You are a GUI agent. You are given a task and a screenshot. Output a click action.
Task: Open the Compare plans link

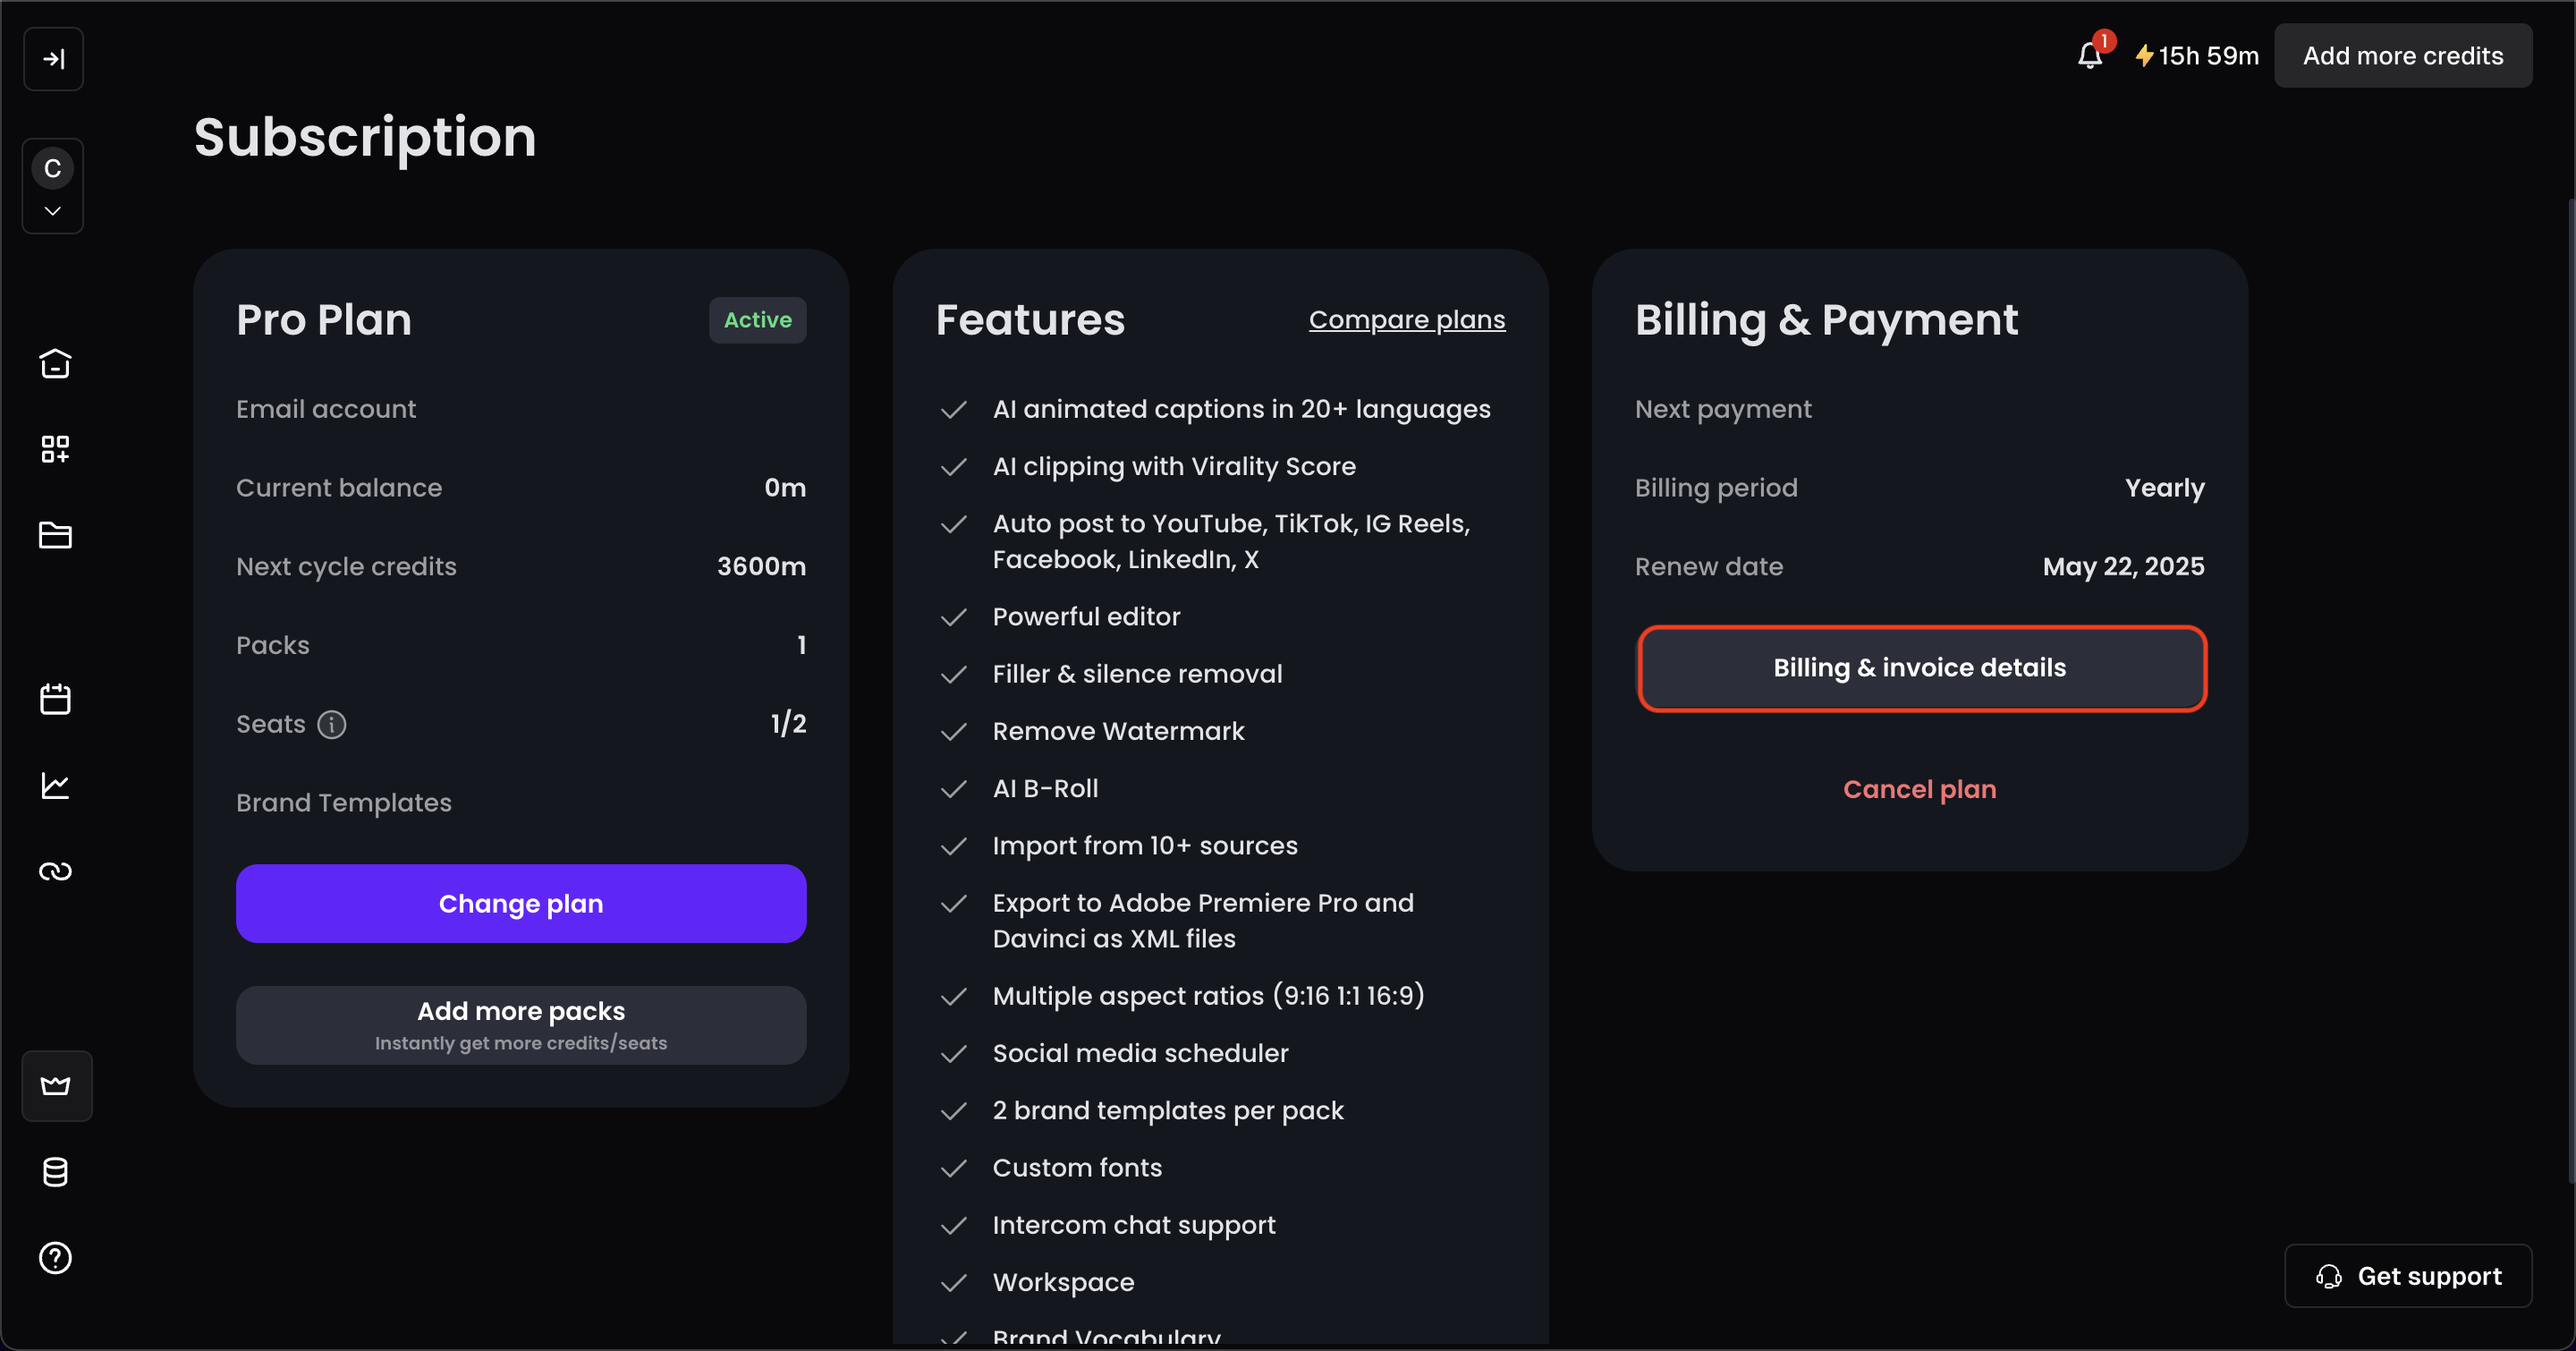1406,320
